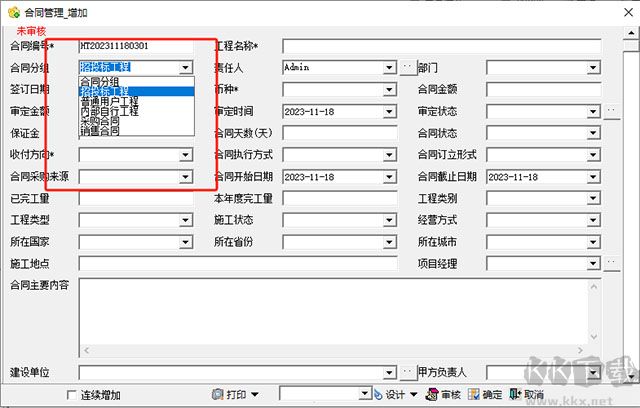Click the 合同天数(天) input field
Viewport: 640px width, 408px height.
[x=340, y=133]
